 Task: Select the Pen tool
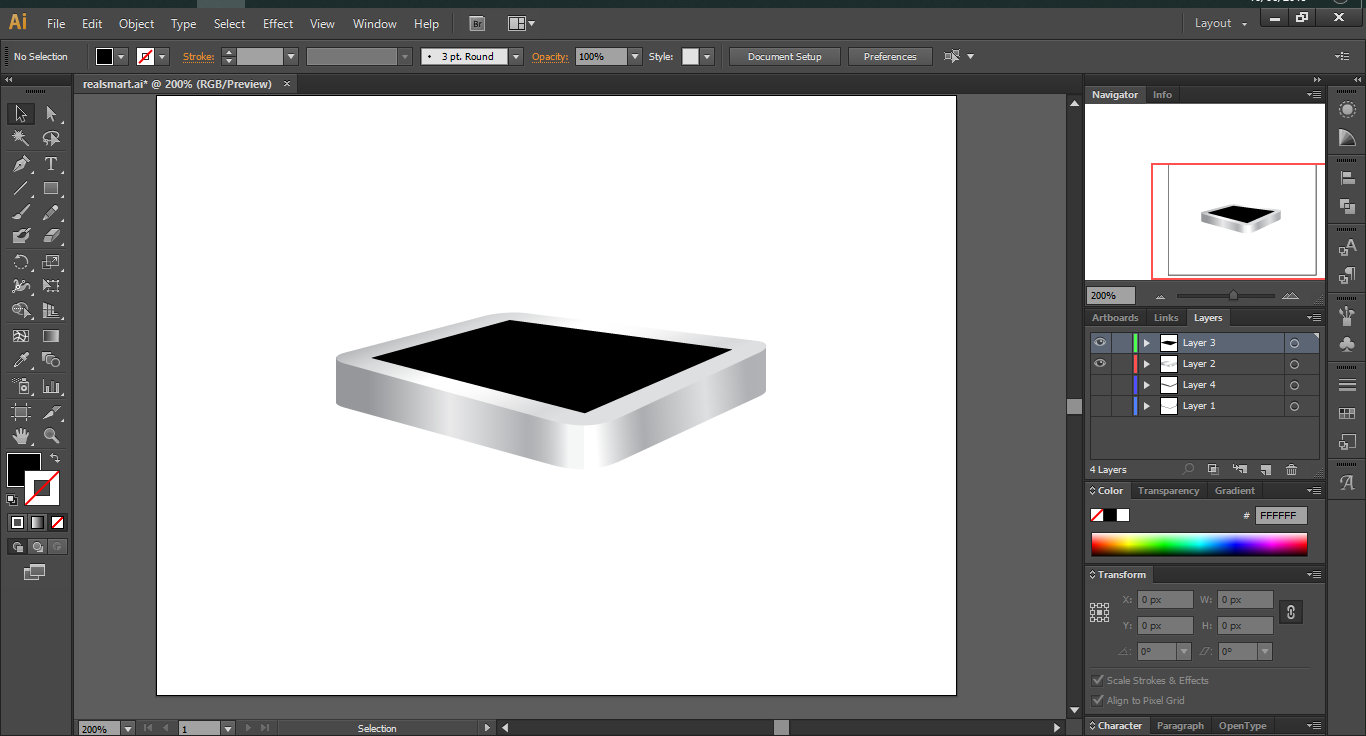[x=20, y=164]
